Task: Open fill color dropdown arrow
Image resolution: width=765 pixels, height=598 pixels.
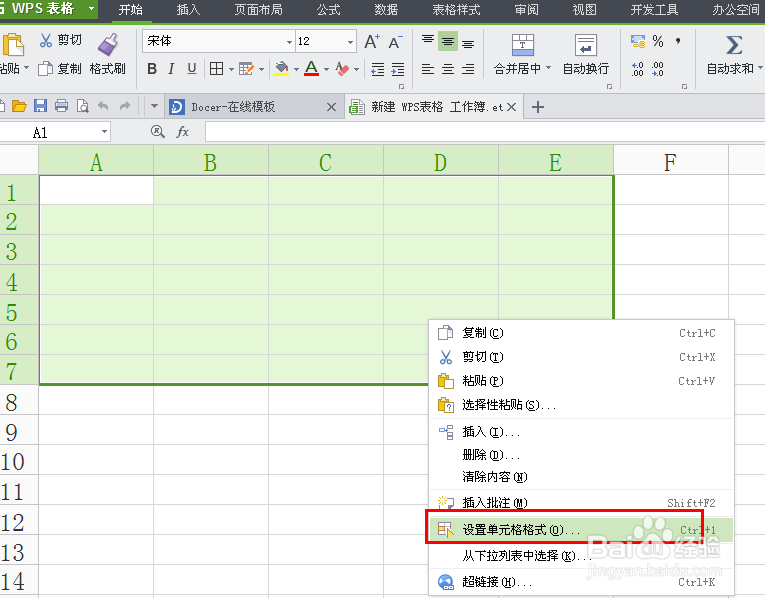Action: pyautogui.click(x=296, y=69)
